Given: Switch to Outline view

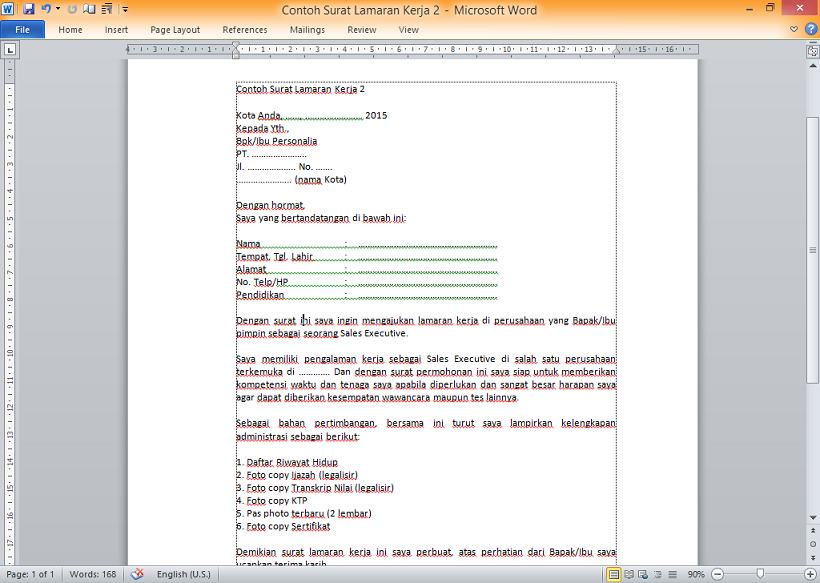Looking at the screenshot, I should coord(656,574).
